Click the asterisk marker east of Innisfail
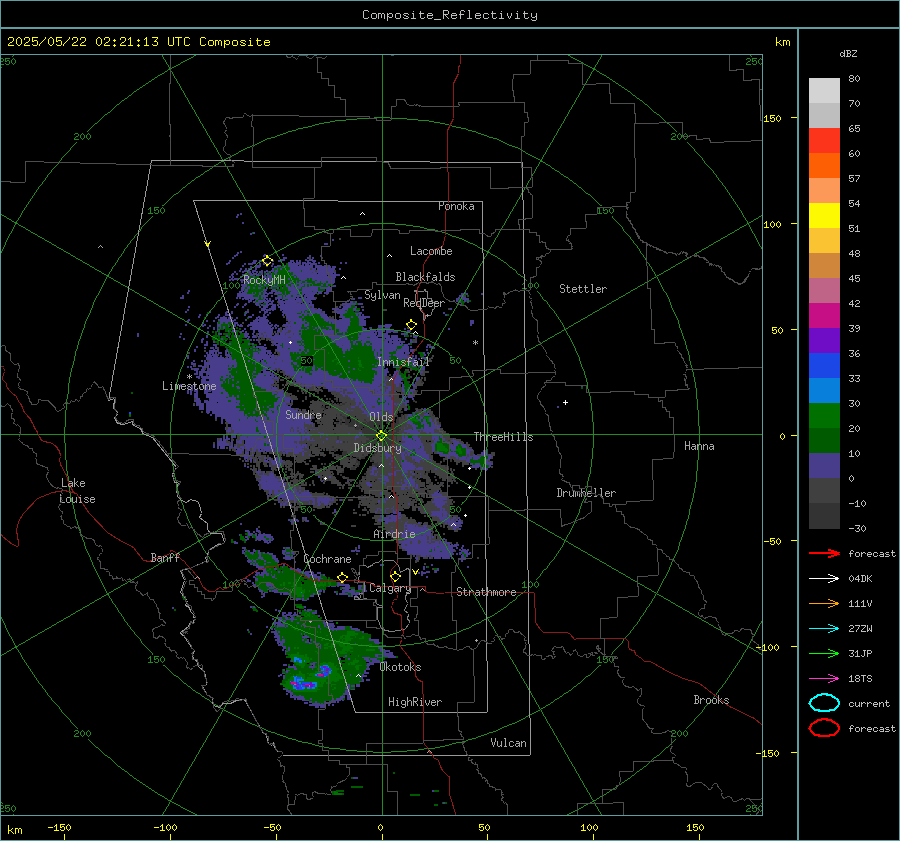Viewport: 900px width, 841px height. (475, 343)
